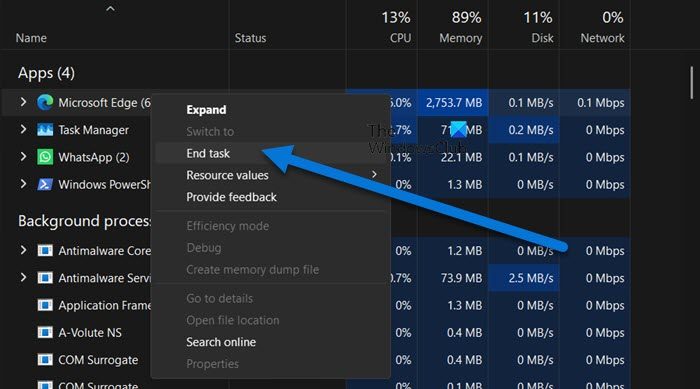This screenshot has width=700, height=389.
Task: Select Provide feedback menu entry
Action: pos(231,197)
